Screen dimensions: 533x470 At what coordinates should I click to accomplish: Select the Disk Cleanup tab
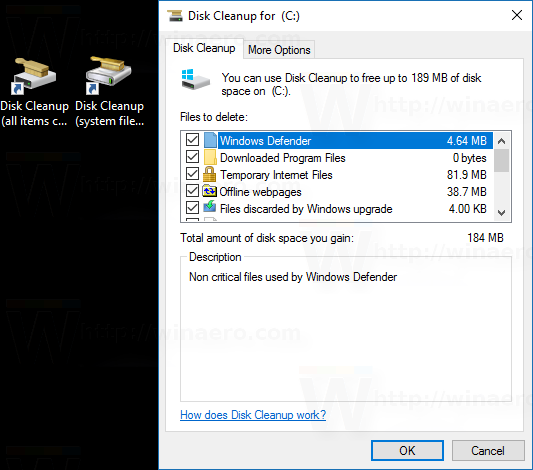tap(204, 48)
